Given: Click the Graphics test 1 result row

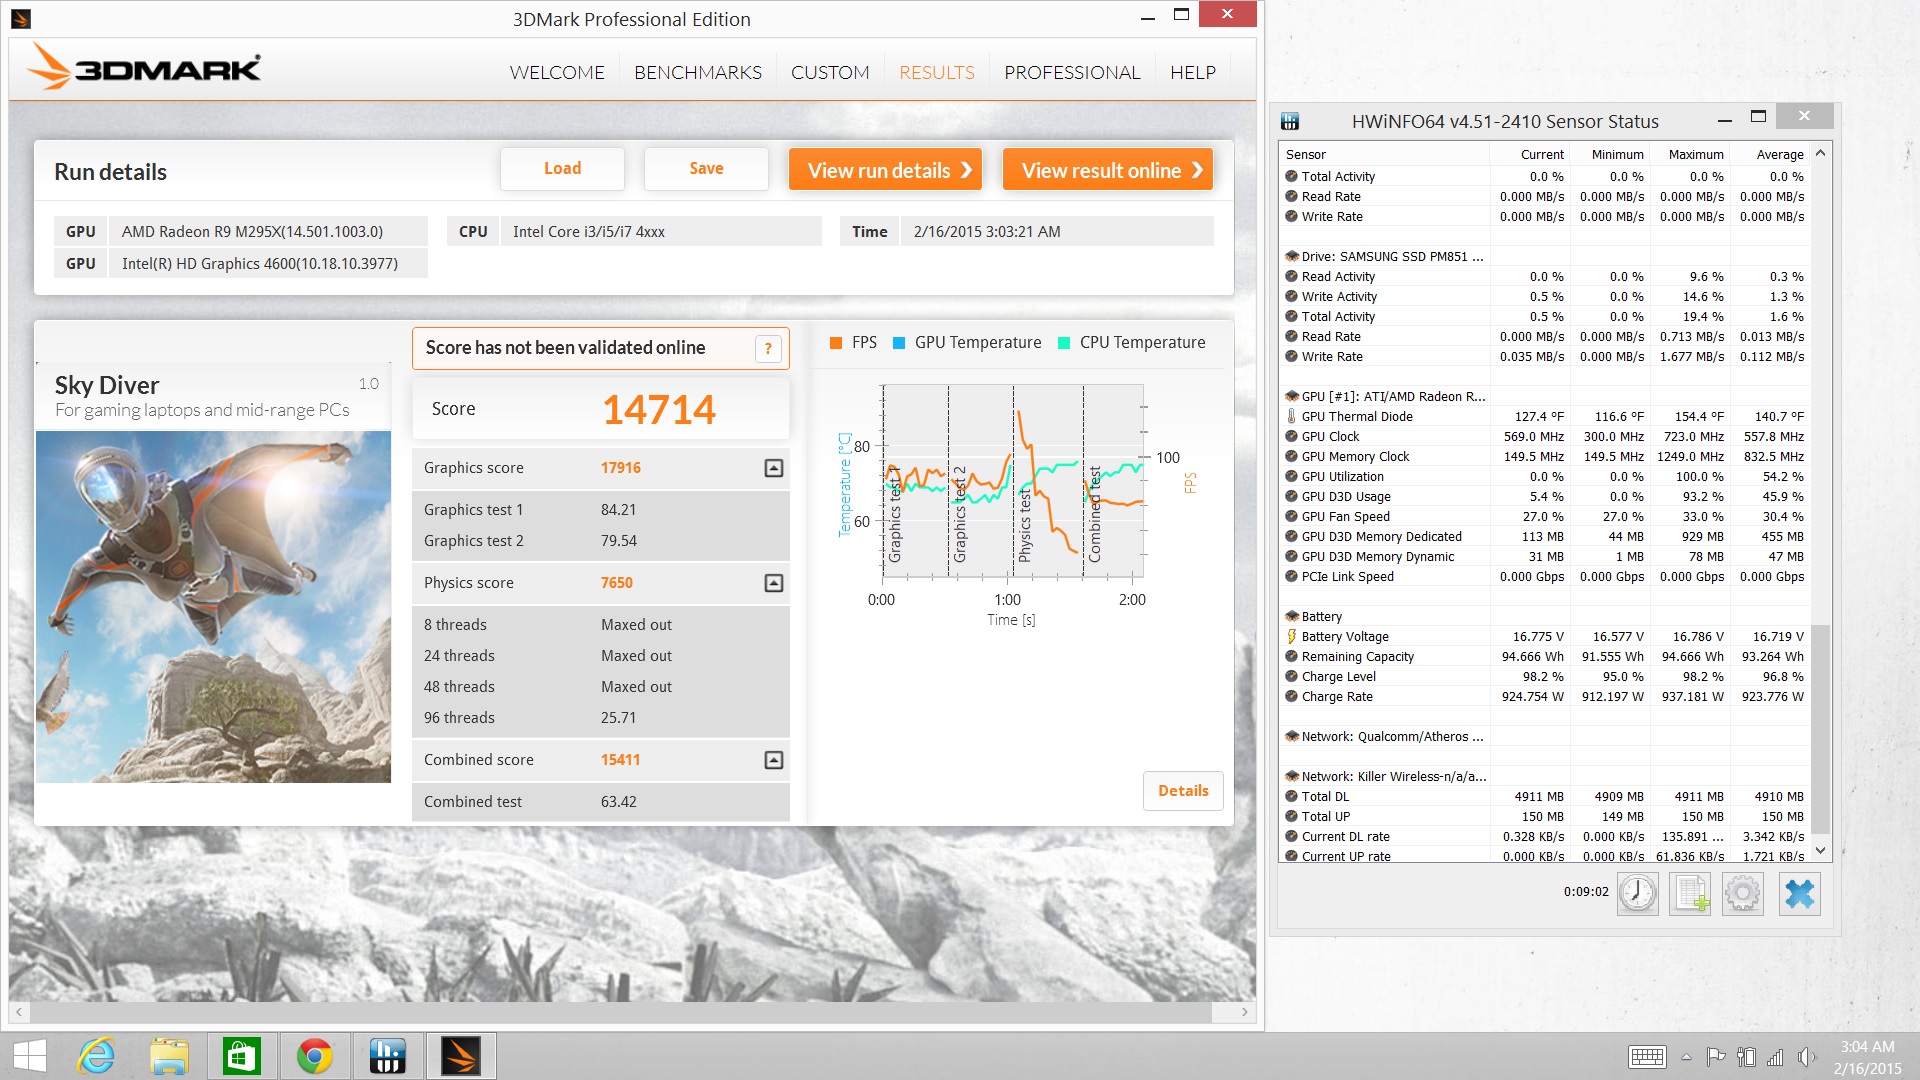Looking at the screenshot, I should 600,510.
